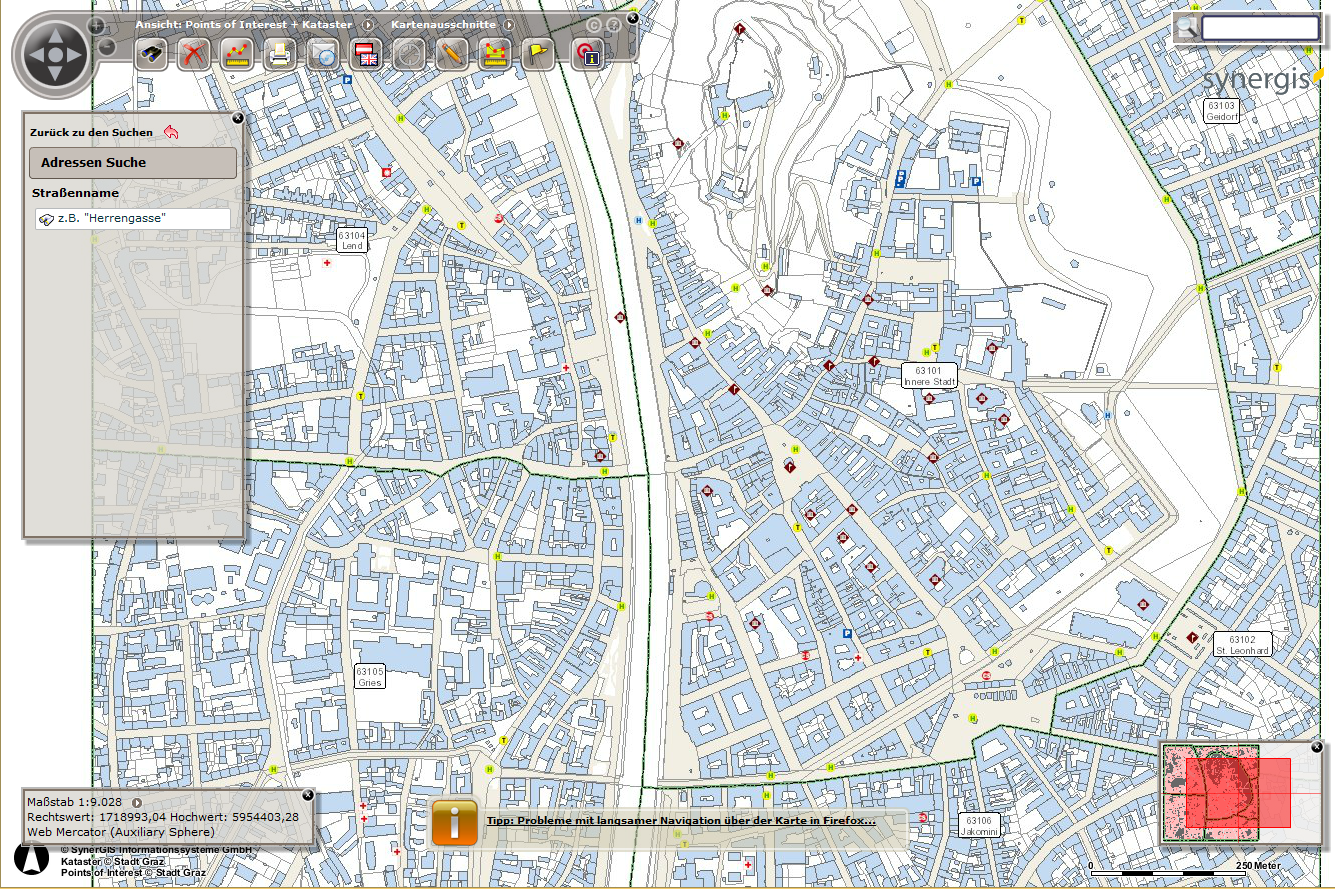This screenshot has width=1335, height=889.
Task: Open the line measurement tool
Action: tap(236, 55)
